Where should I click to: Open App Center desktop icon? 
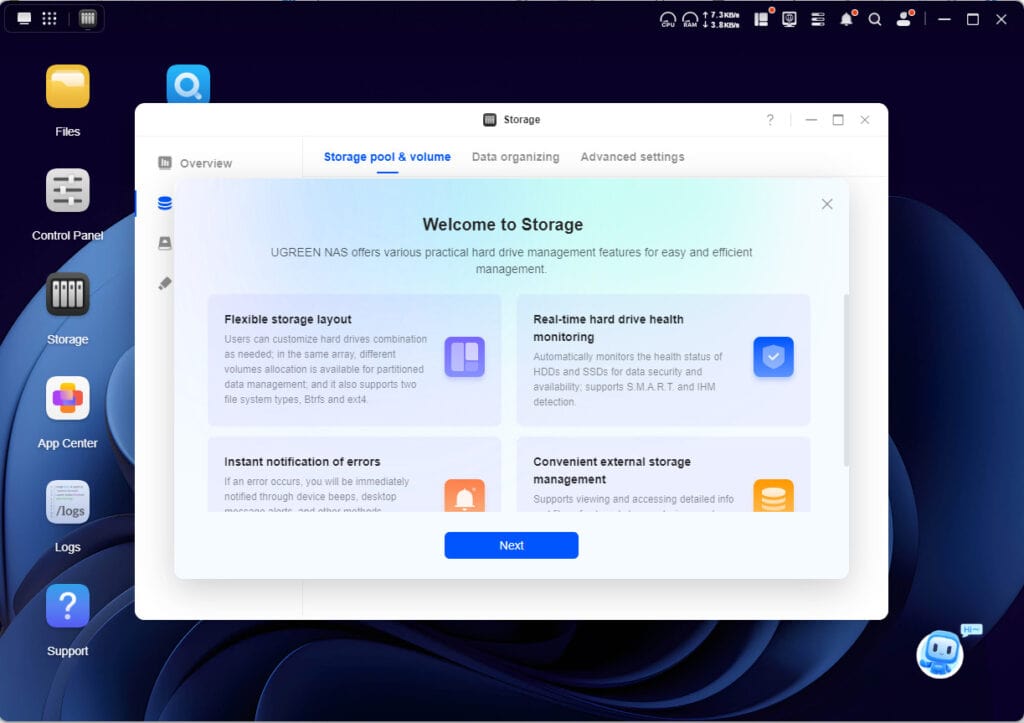(x=68, y=398)
